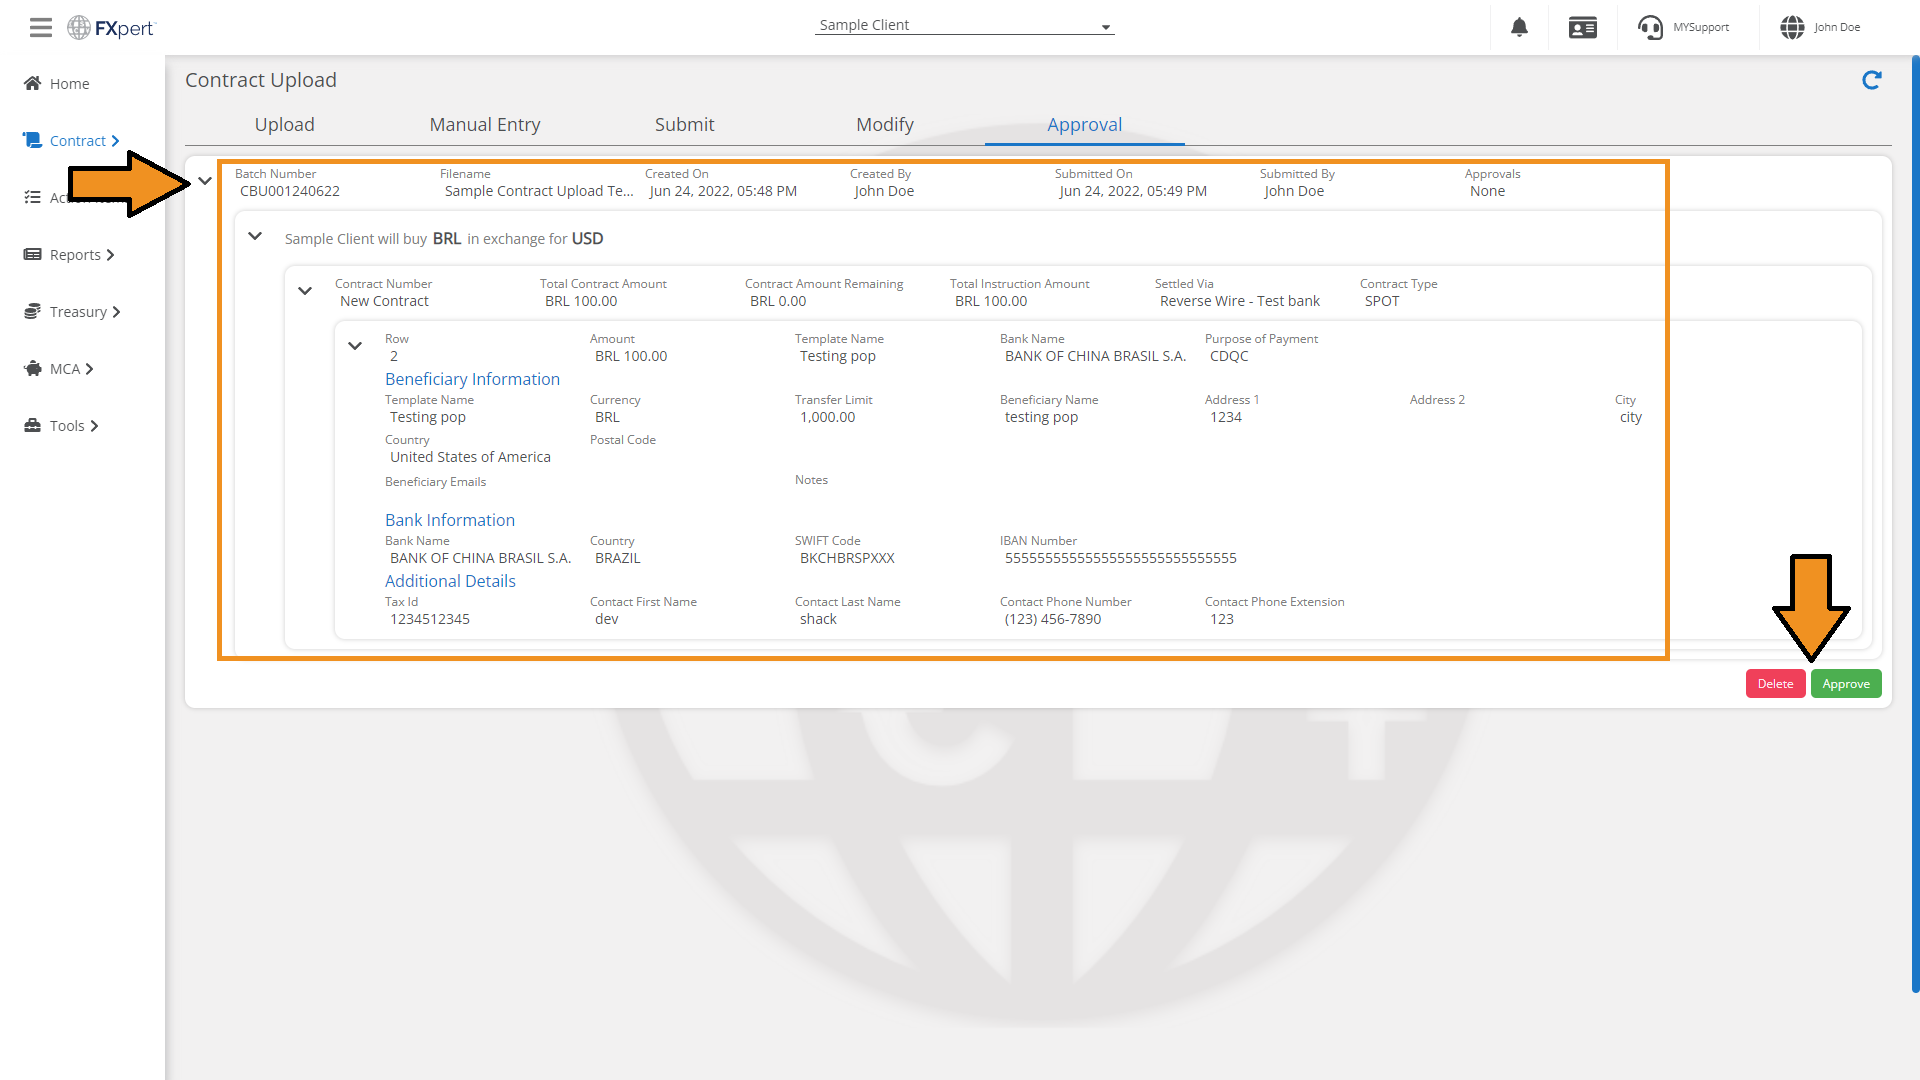
Task: Click the refresh icon on Contract Upload
Action: [1872, 80]
